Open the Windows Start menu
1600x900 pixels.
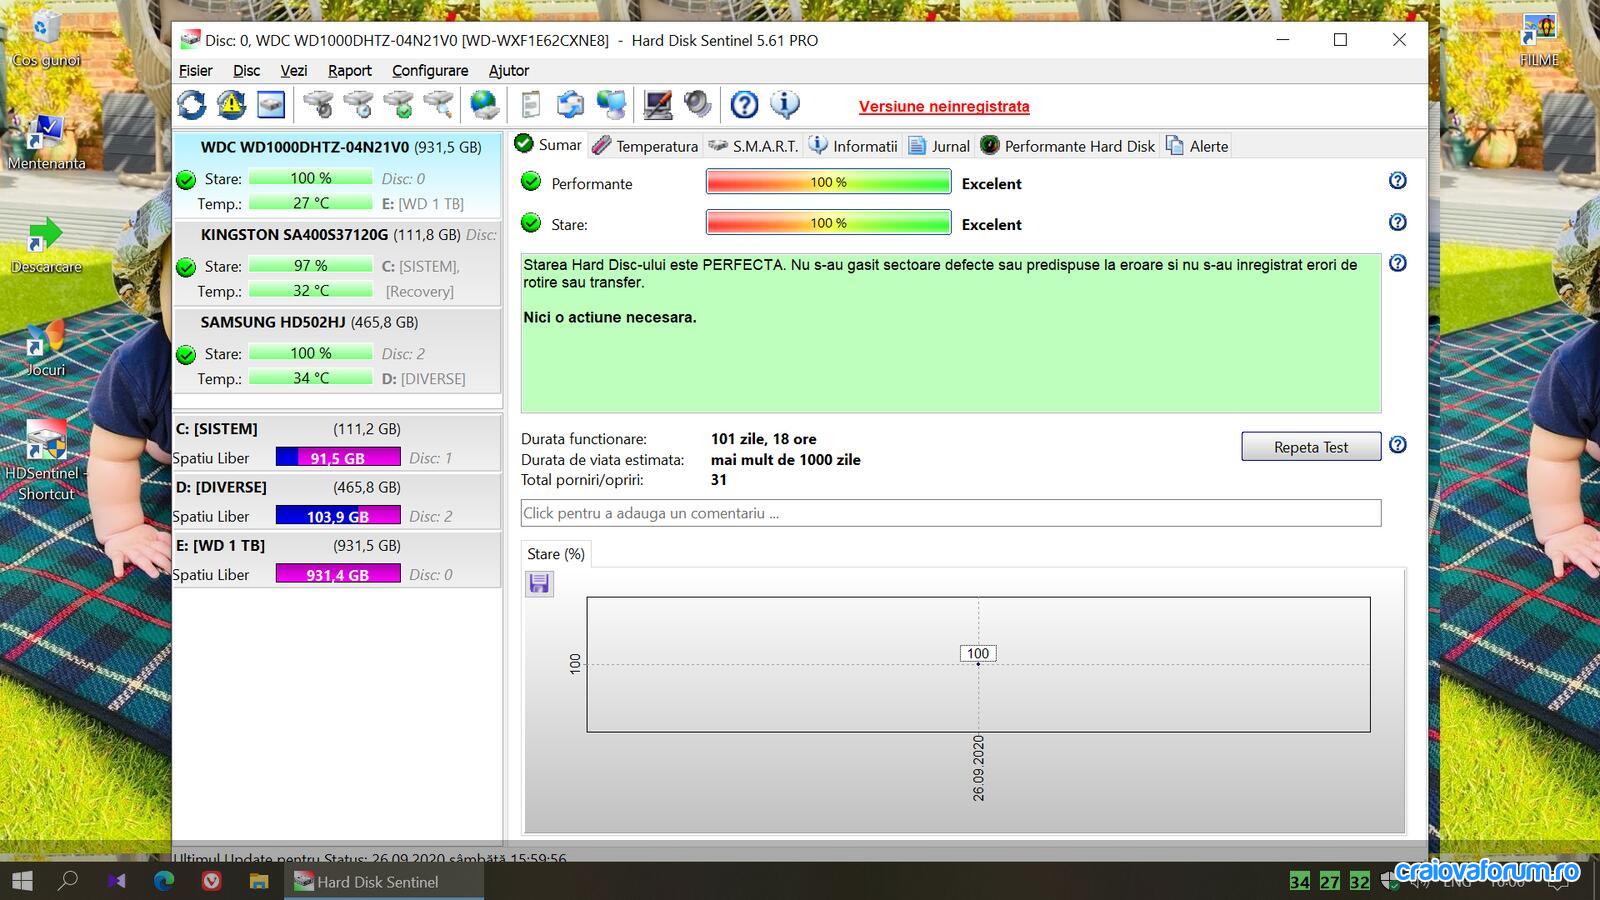[22, 881]
